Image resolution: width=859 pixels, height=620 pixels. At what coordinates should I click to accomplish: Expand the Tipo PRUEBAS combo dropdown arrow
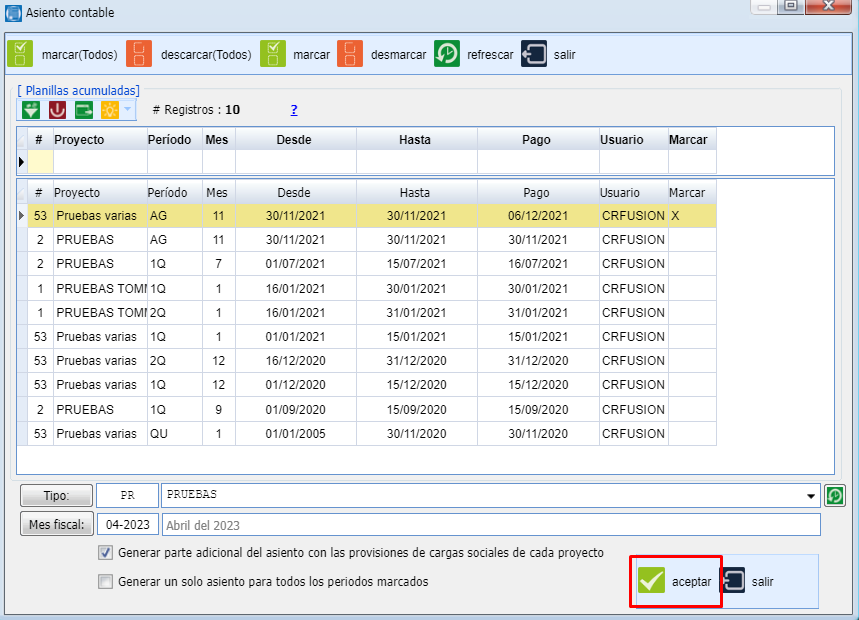point(811,496)
